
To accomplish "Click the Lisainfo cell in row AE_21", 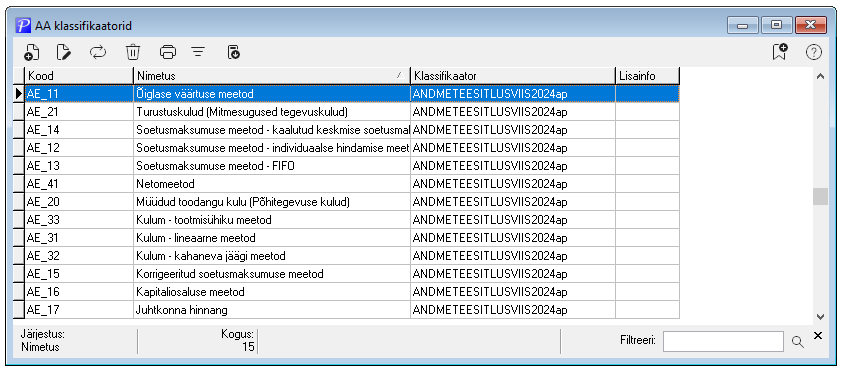I will pos(648,112).
